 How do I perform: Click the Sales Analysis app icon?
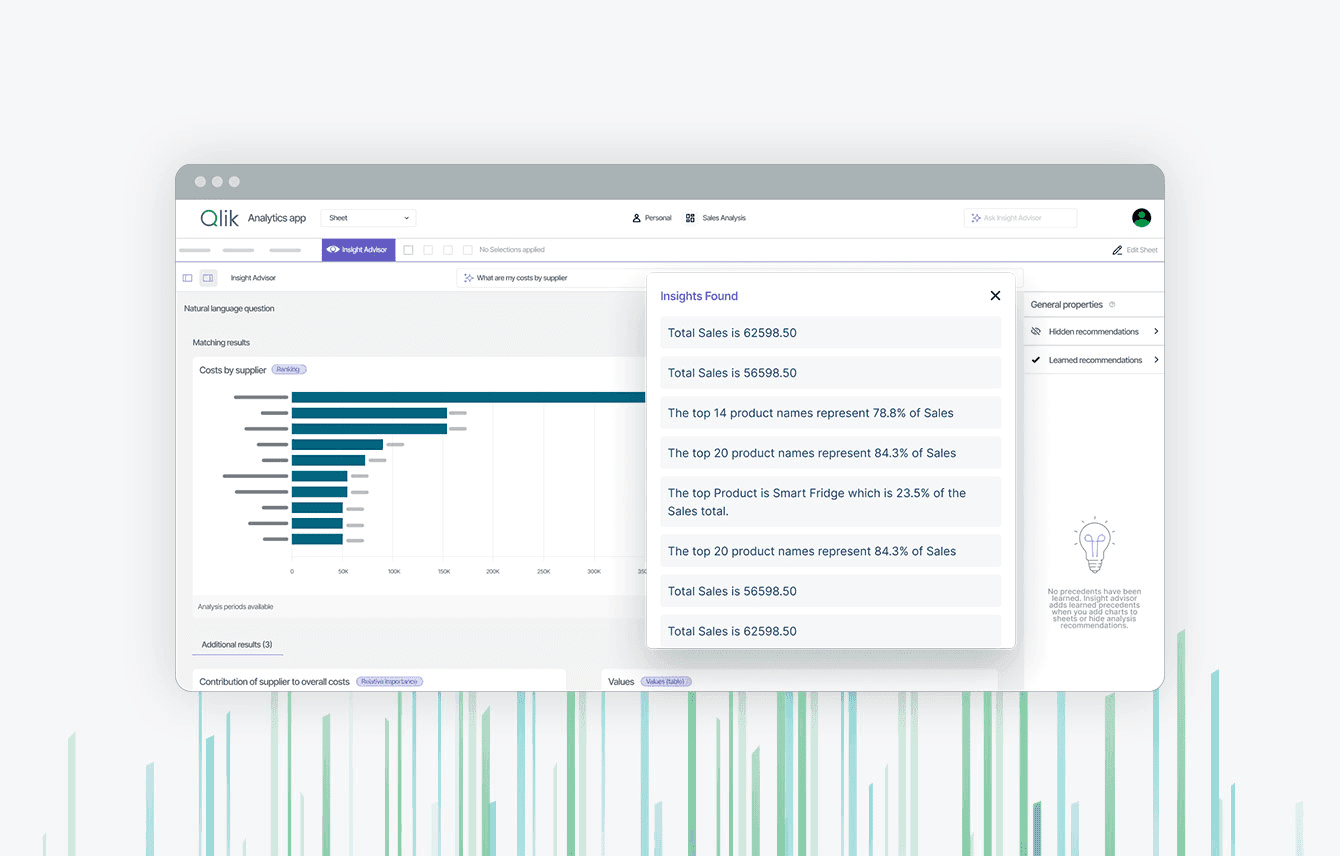click(x=689, y=217)
